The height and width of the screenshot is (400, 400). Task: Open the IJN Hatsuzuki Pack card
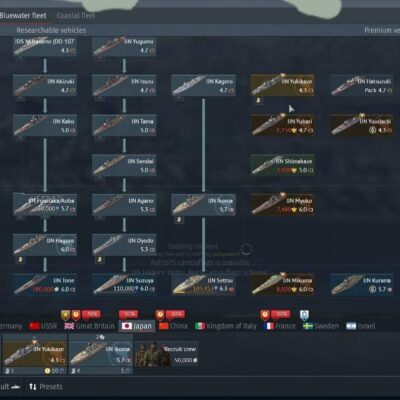point(362,86)
